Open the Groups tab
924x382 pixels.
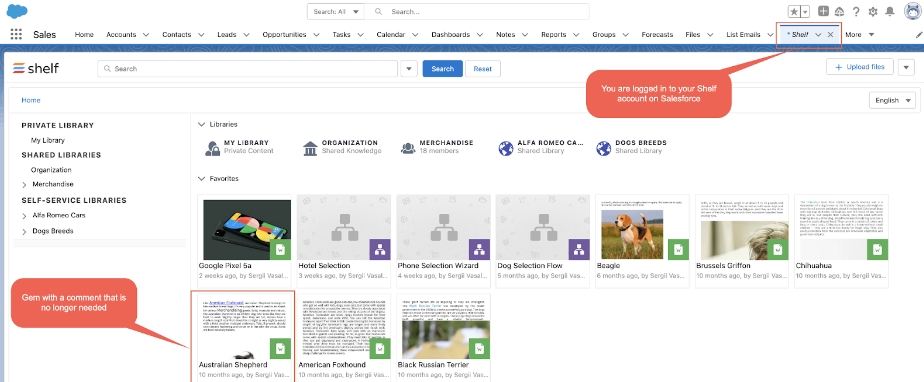coord(604,35)
